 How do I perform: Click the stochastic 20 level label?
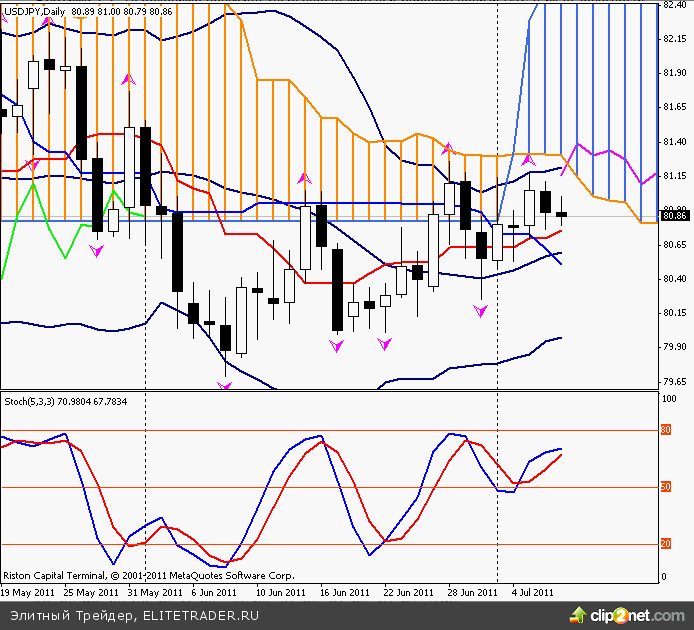pos(666,544)
